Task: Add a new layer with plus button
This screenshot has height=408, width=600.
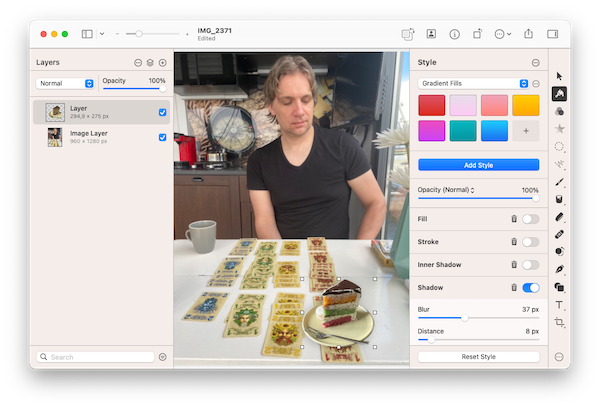Action: [163, 63]
